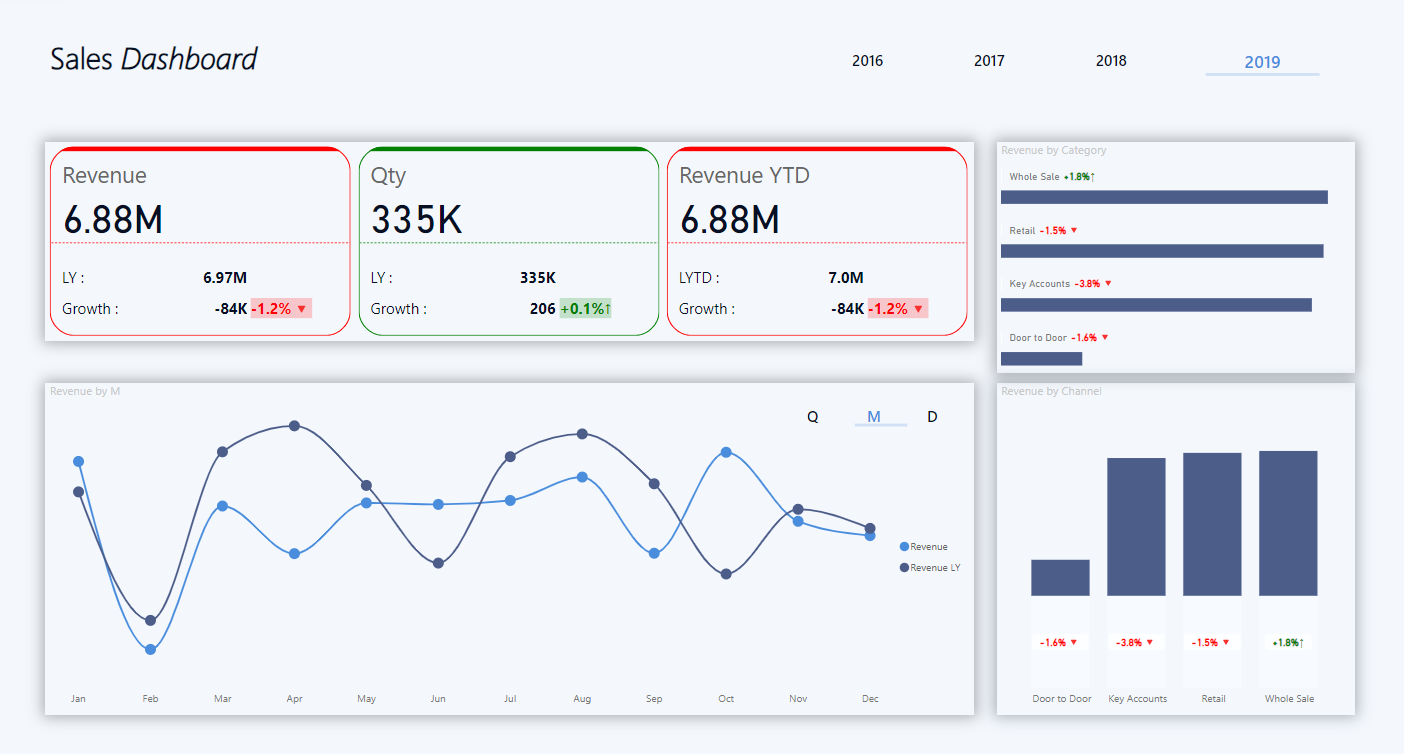The height and width of the screenshot is (754, 1404).
Task: Click the Key Accounts channel column
Action: (x=1136, y=527)
